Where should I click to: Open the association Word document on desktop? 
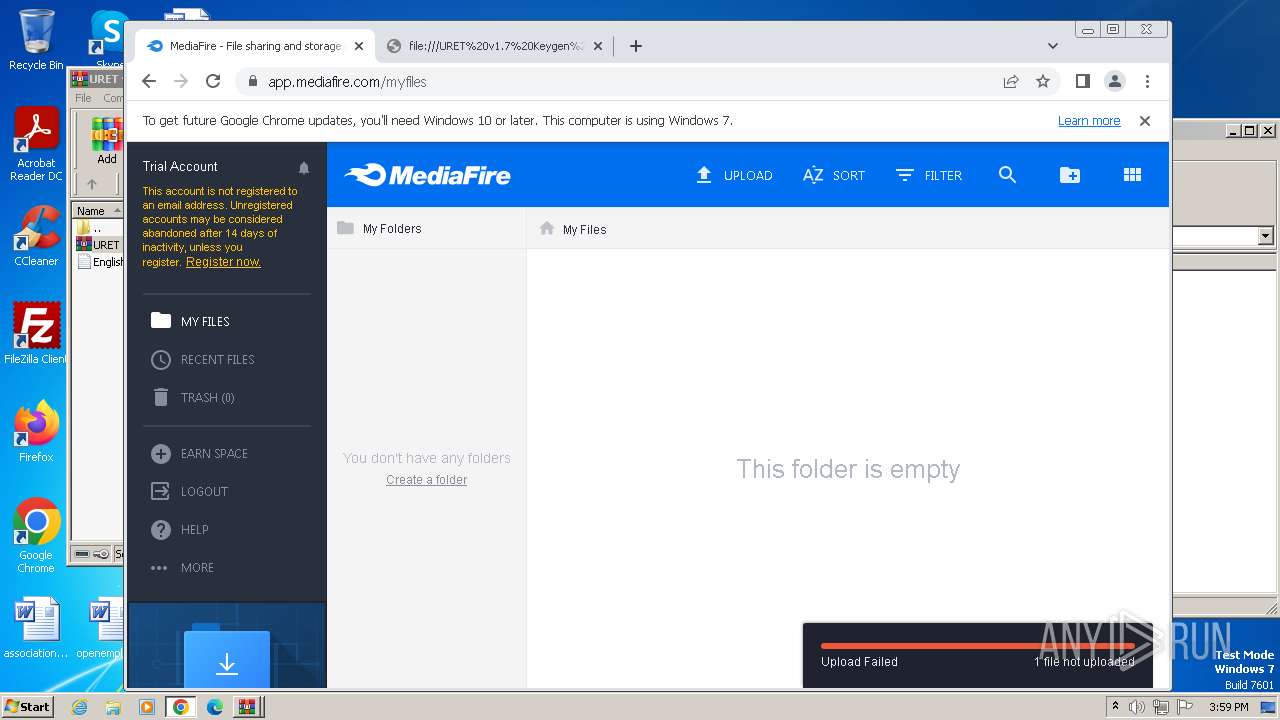click(36, 628)
